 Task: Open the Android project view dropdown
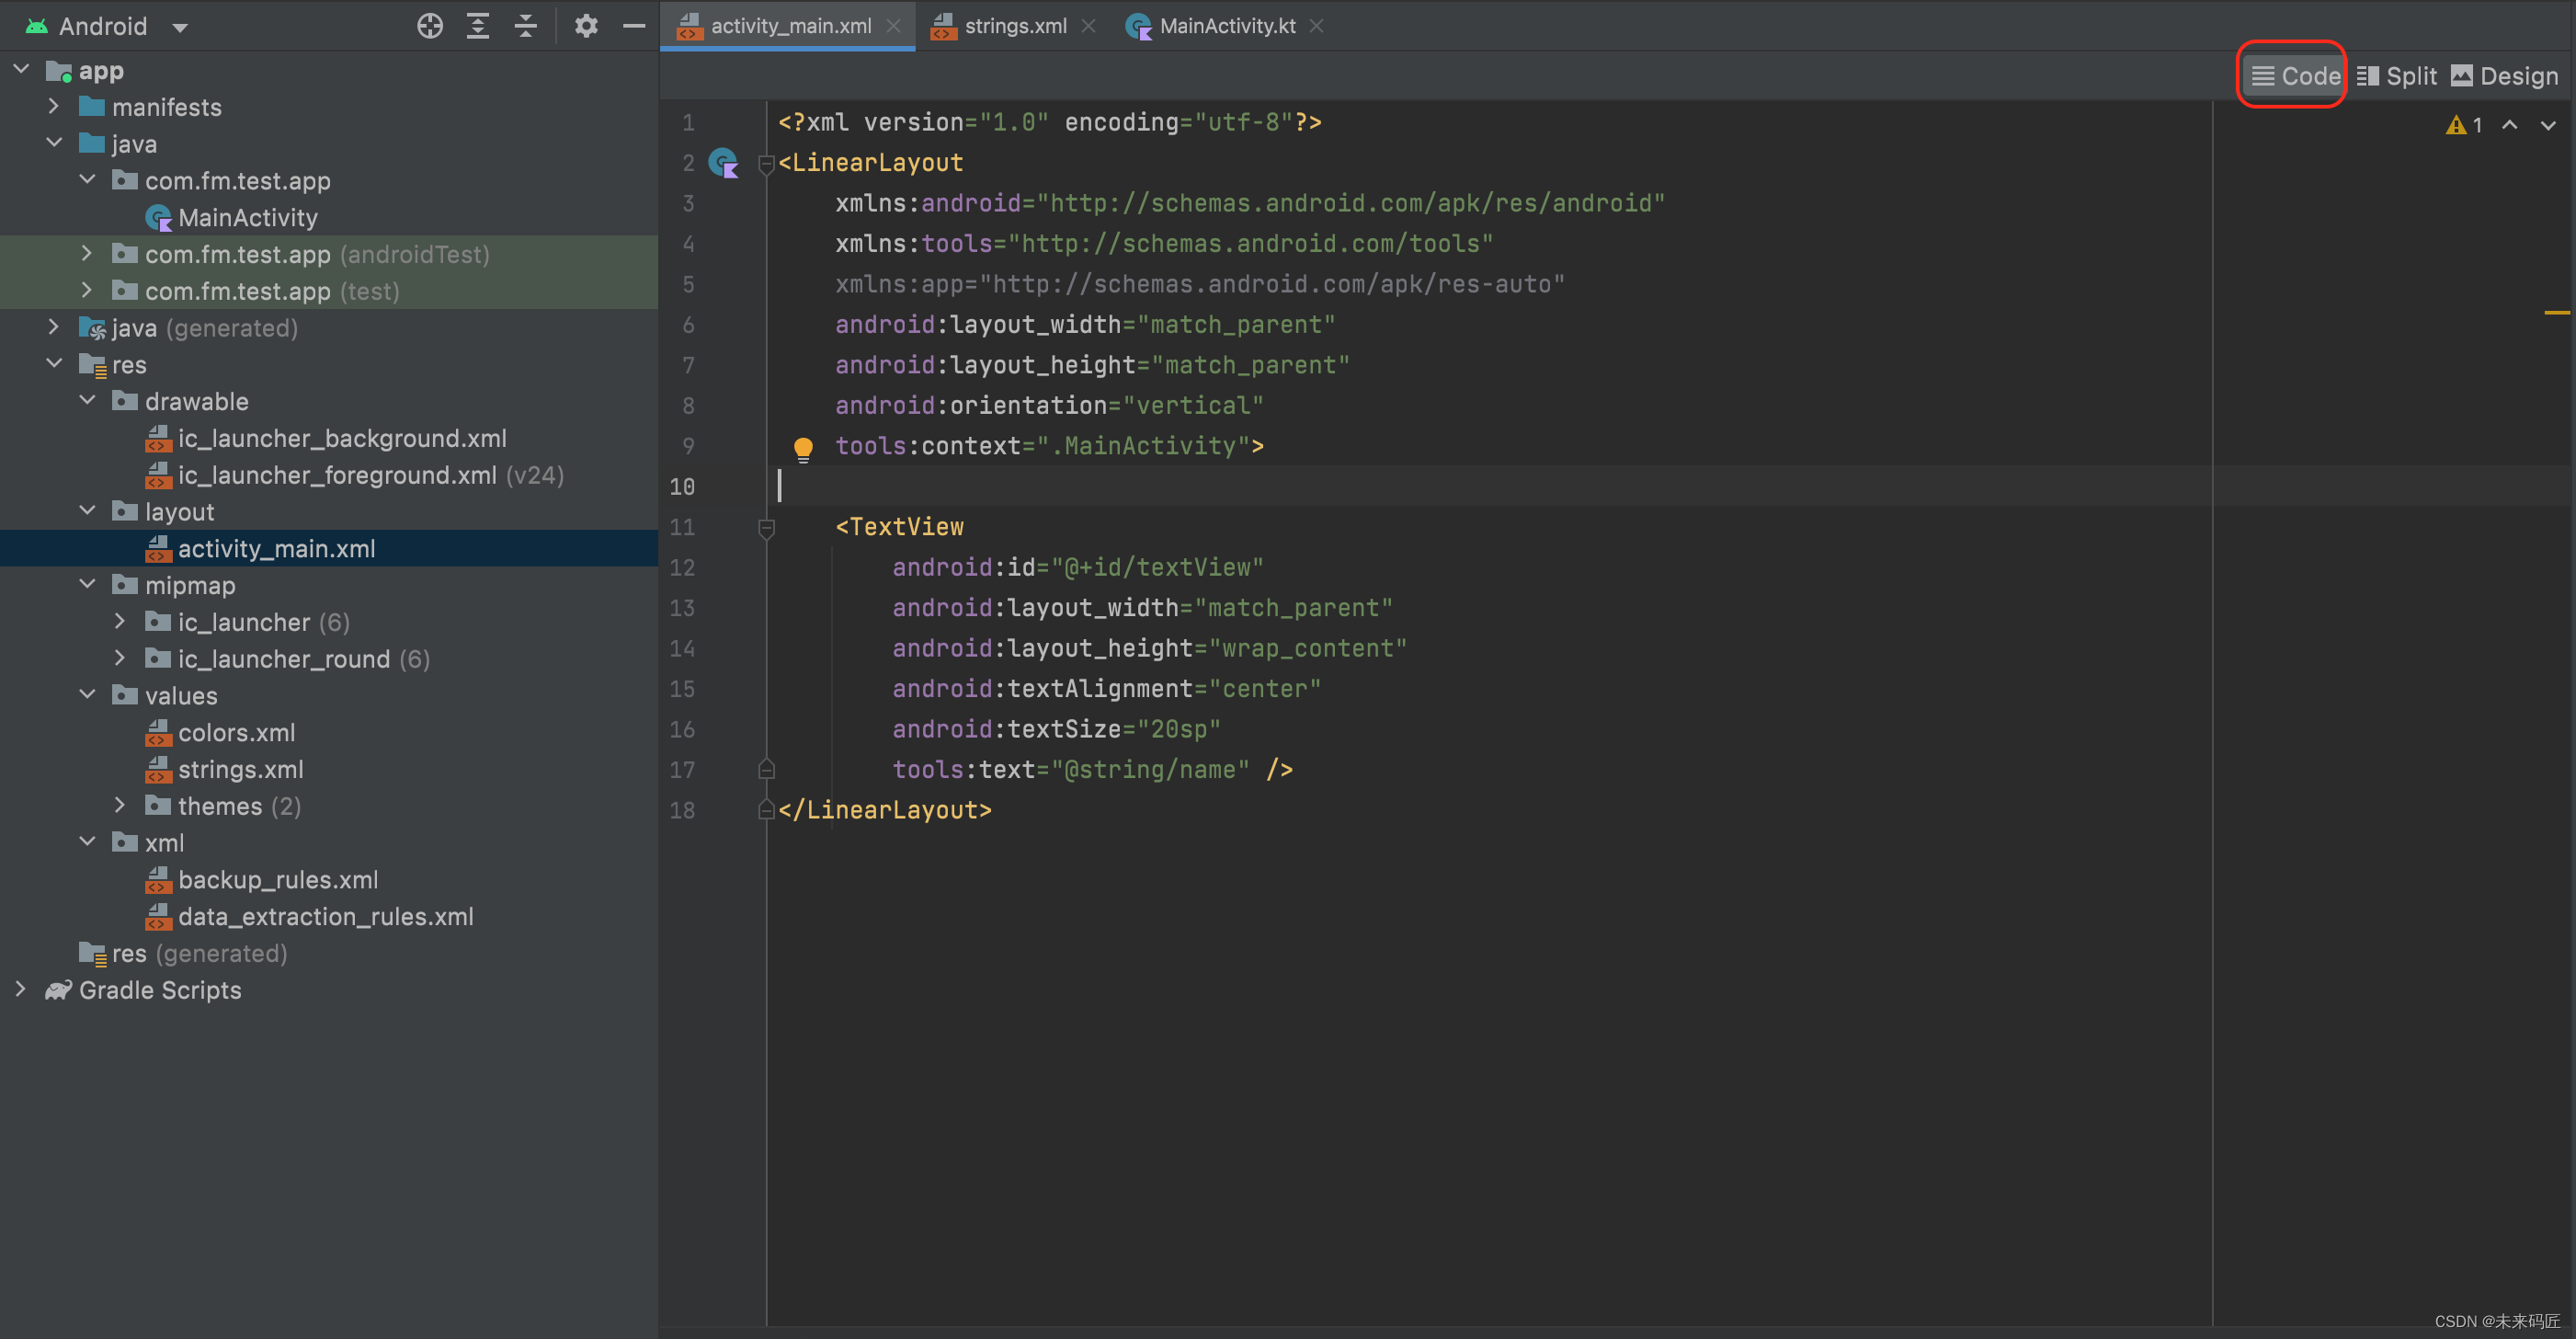click(180, 27)
